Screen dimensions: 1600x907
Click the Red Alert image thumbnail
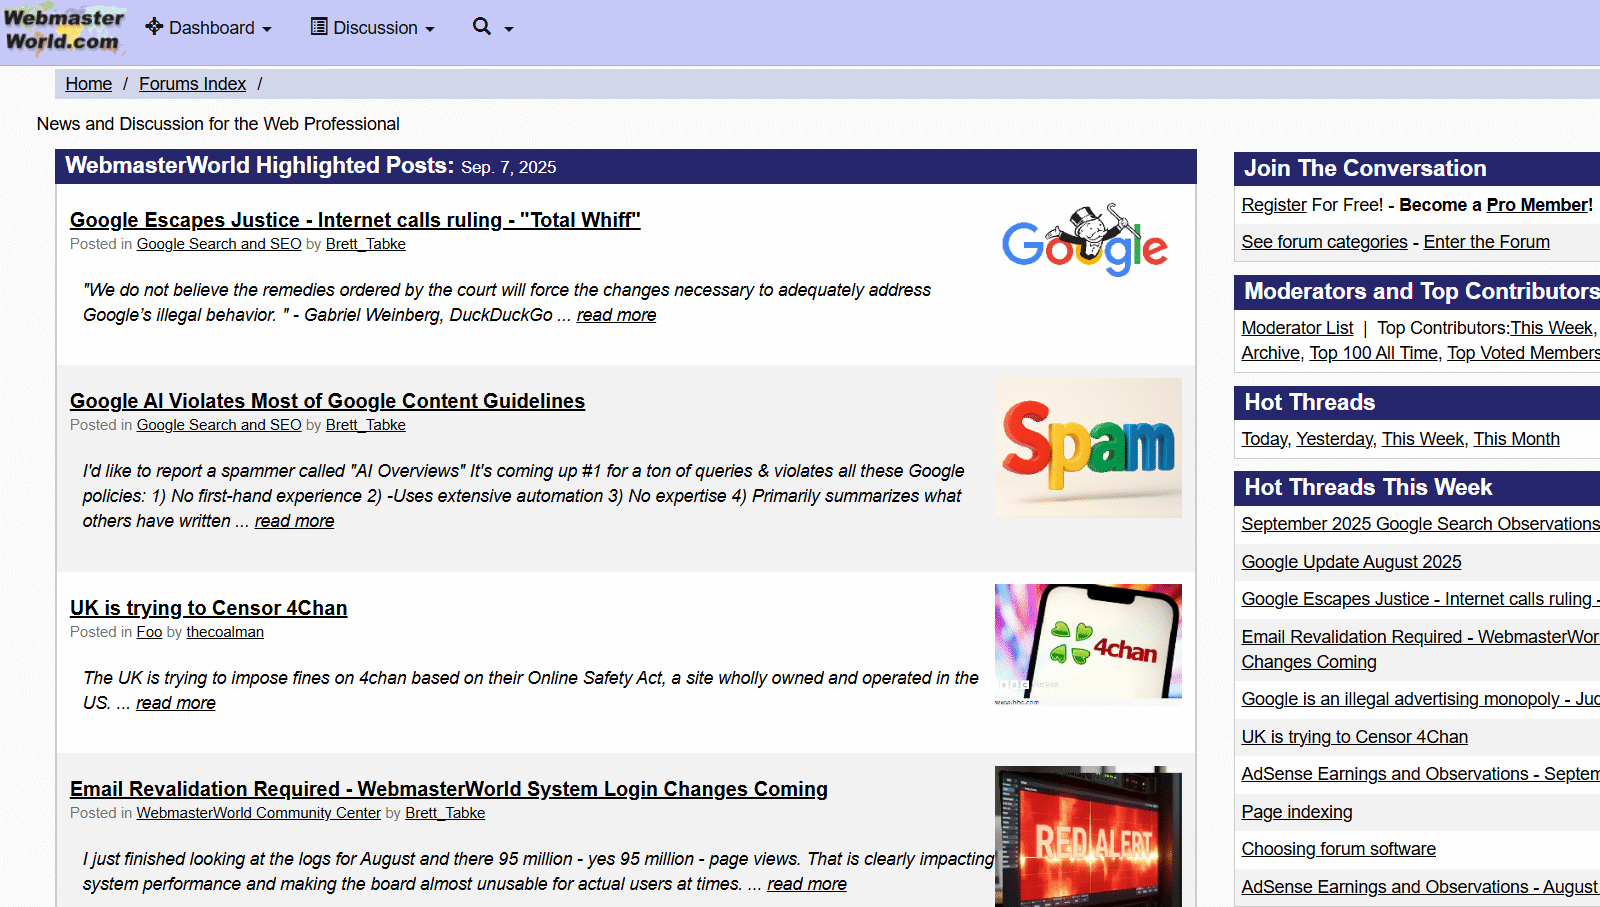tap(1088, 836)
